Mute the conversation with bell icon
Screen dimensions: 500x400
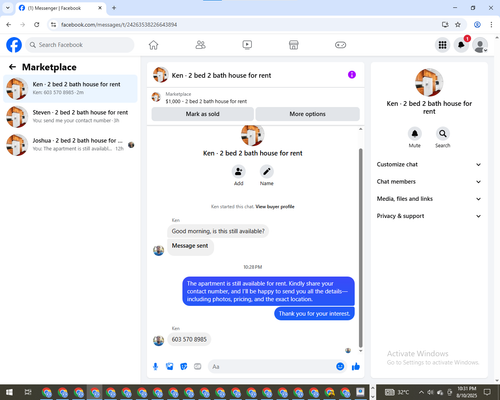coord(415,134)
